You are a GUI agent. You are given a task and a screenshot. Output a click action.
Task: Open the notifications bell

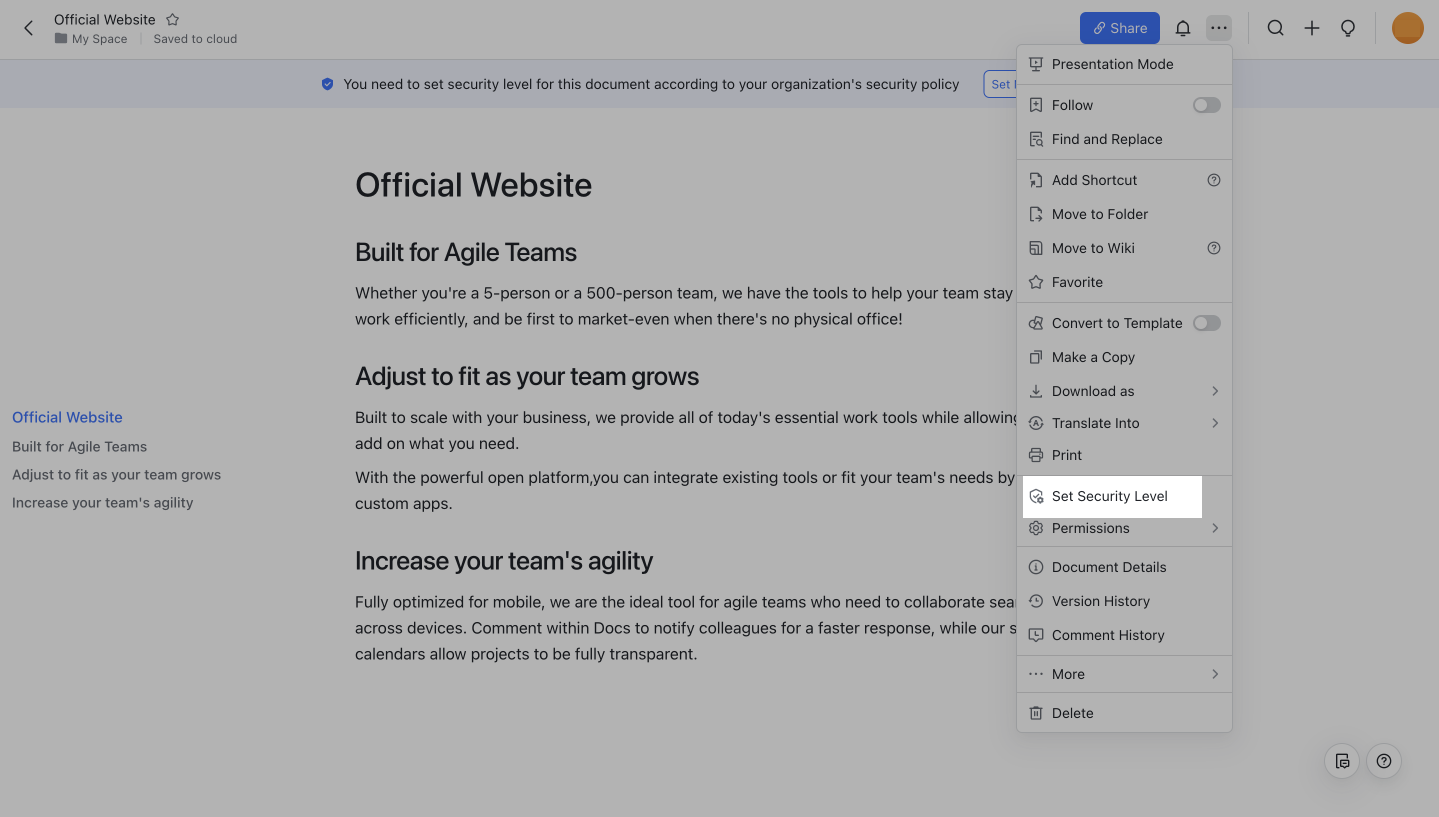(1182, 28)
